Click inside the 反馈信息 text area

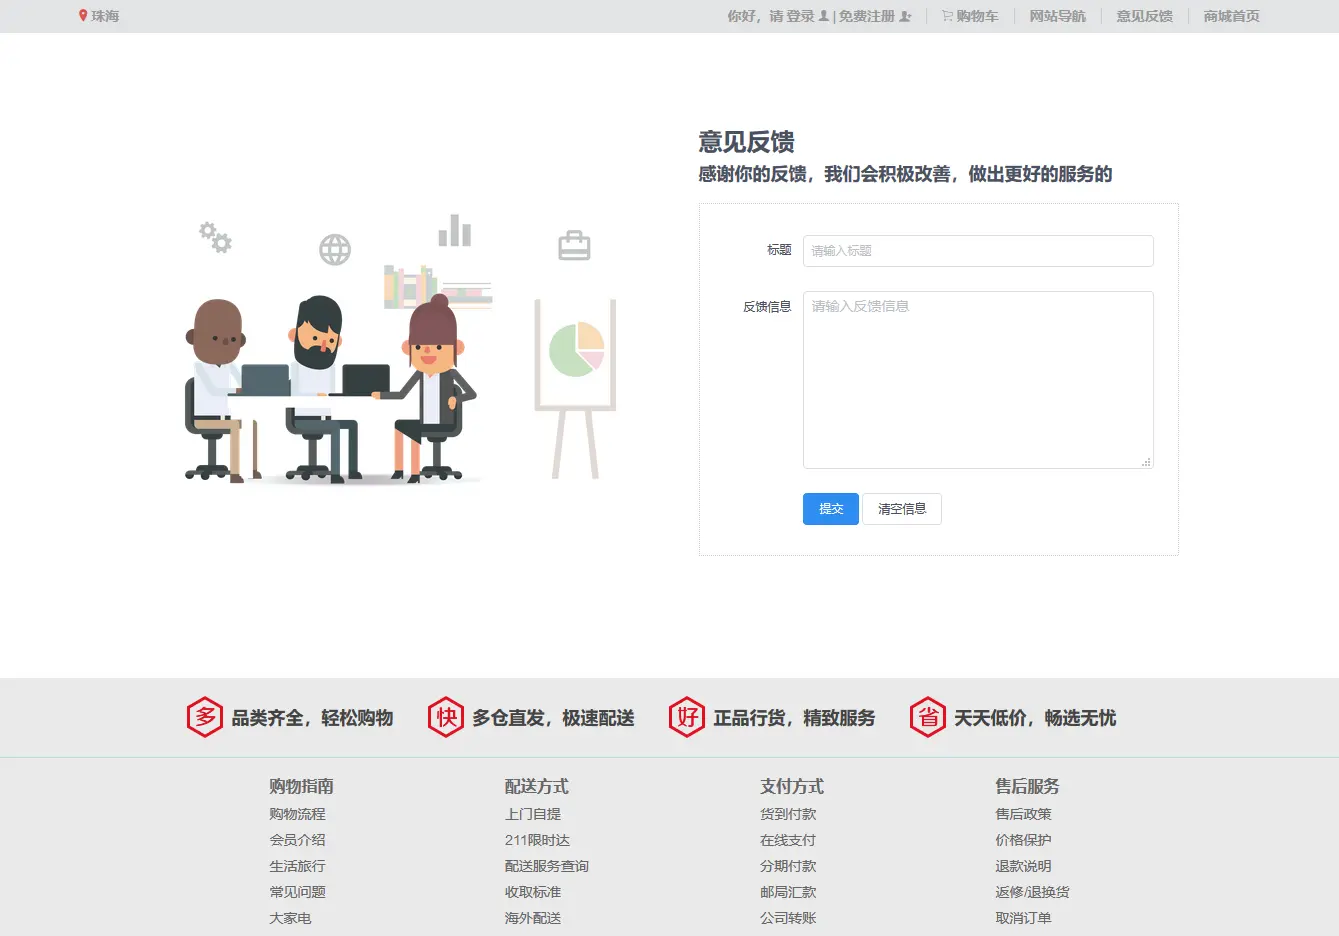977,380
